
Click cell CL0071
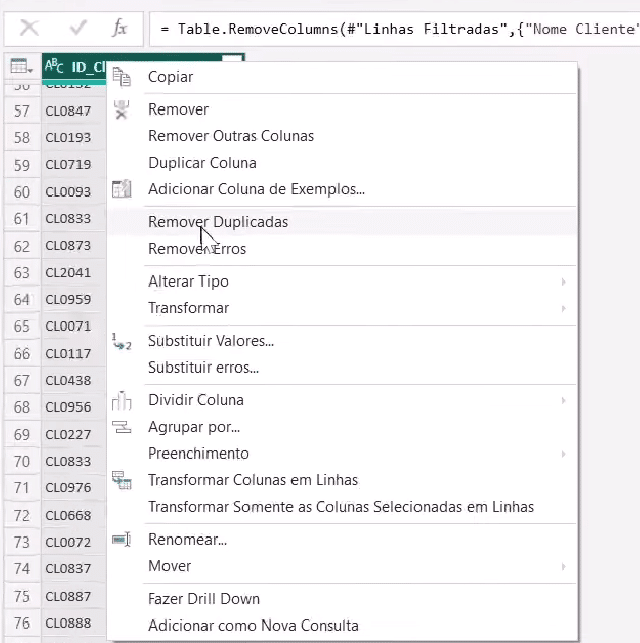tap(68, 327)
